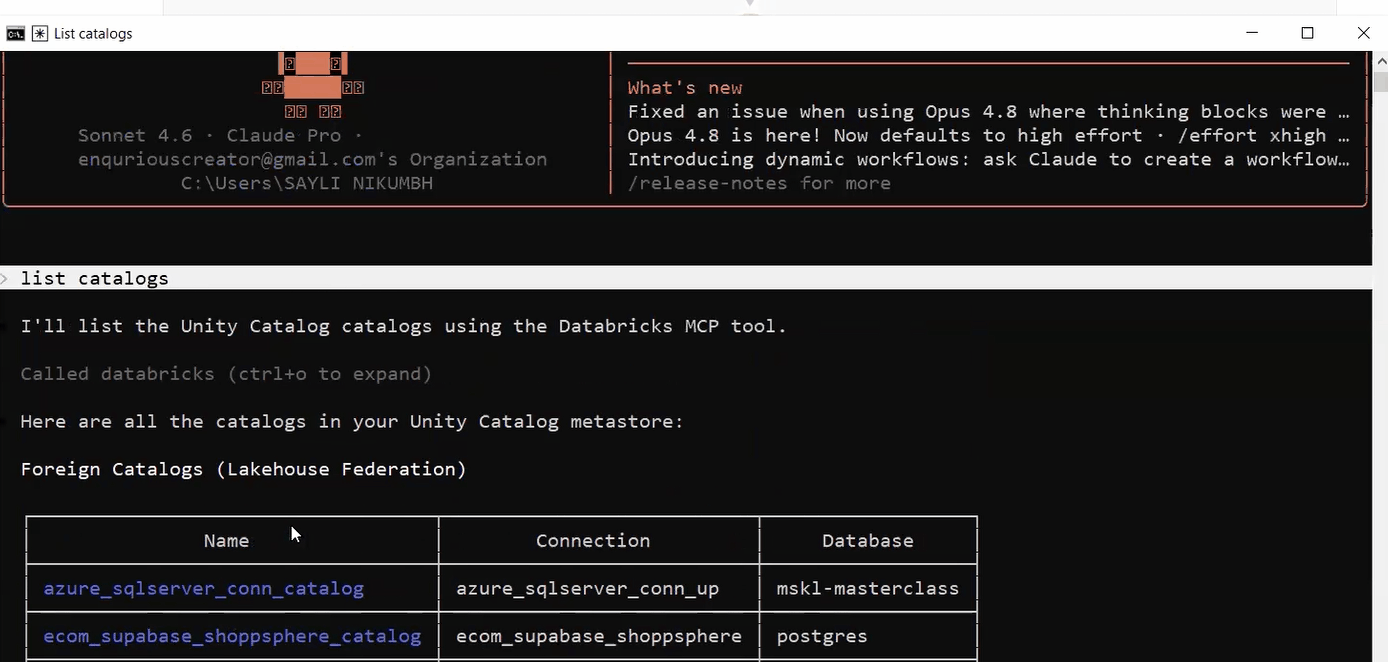Image resolution: width=1388 pixels, height=662 pixels.
Task: Close the List catalogs terminal window
Action: (x=1363, y=33)
